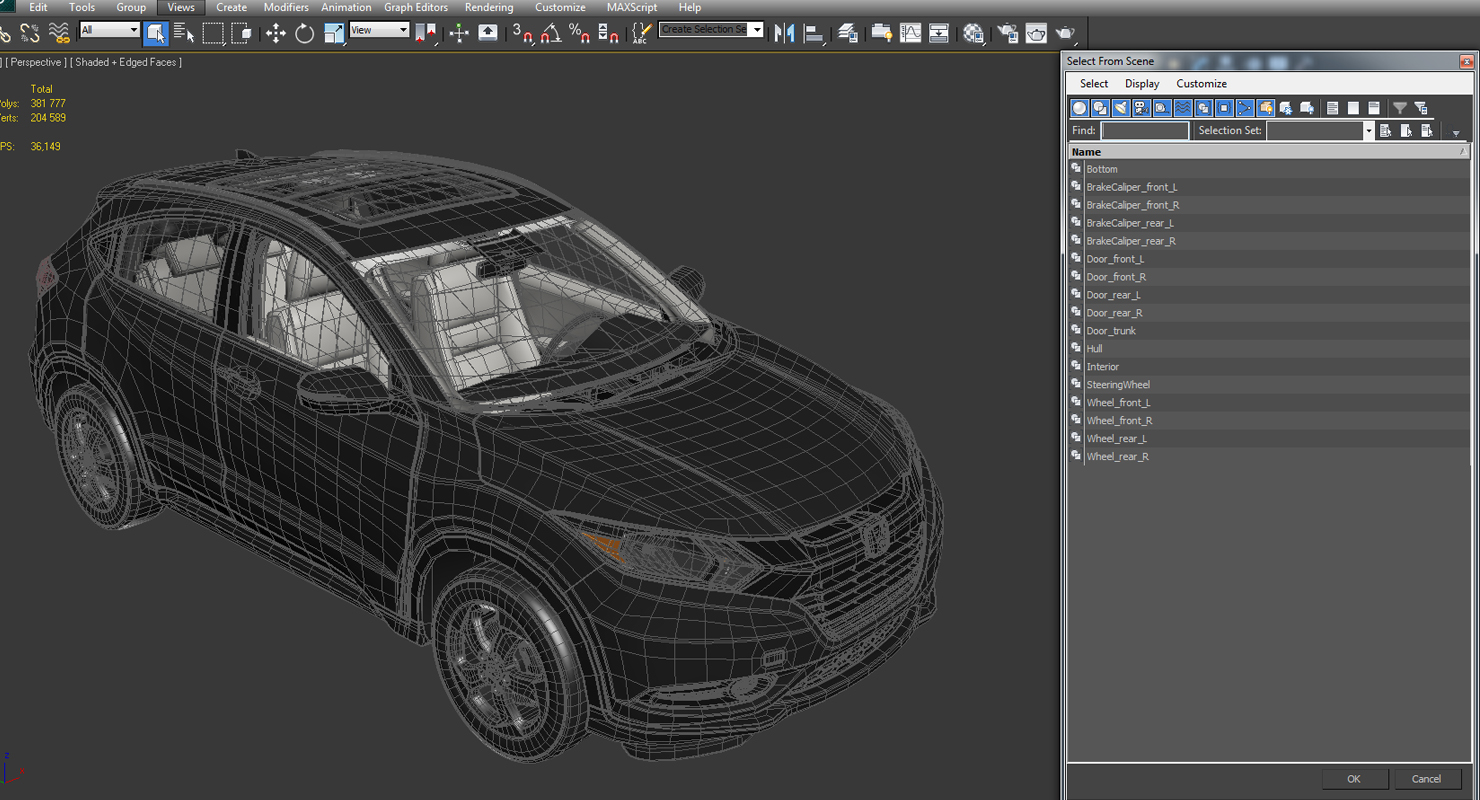The width and height of the screenshot is (1480, 800).
Task: Open the Modifiers menu
Action: point(286,7)
